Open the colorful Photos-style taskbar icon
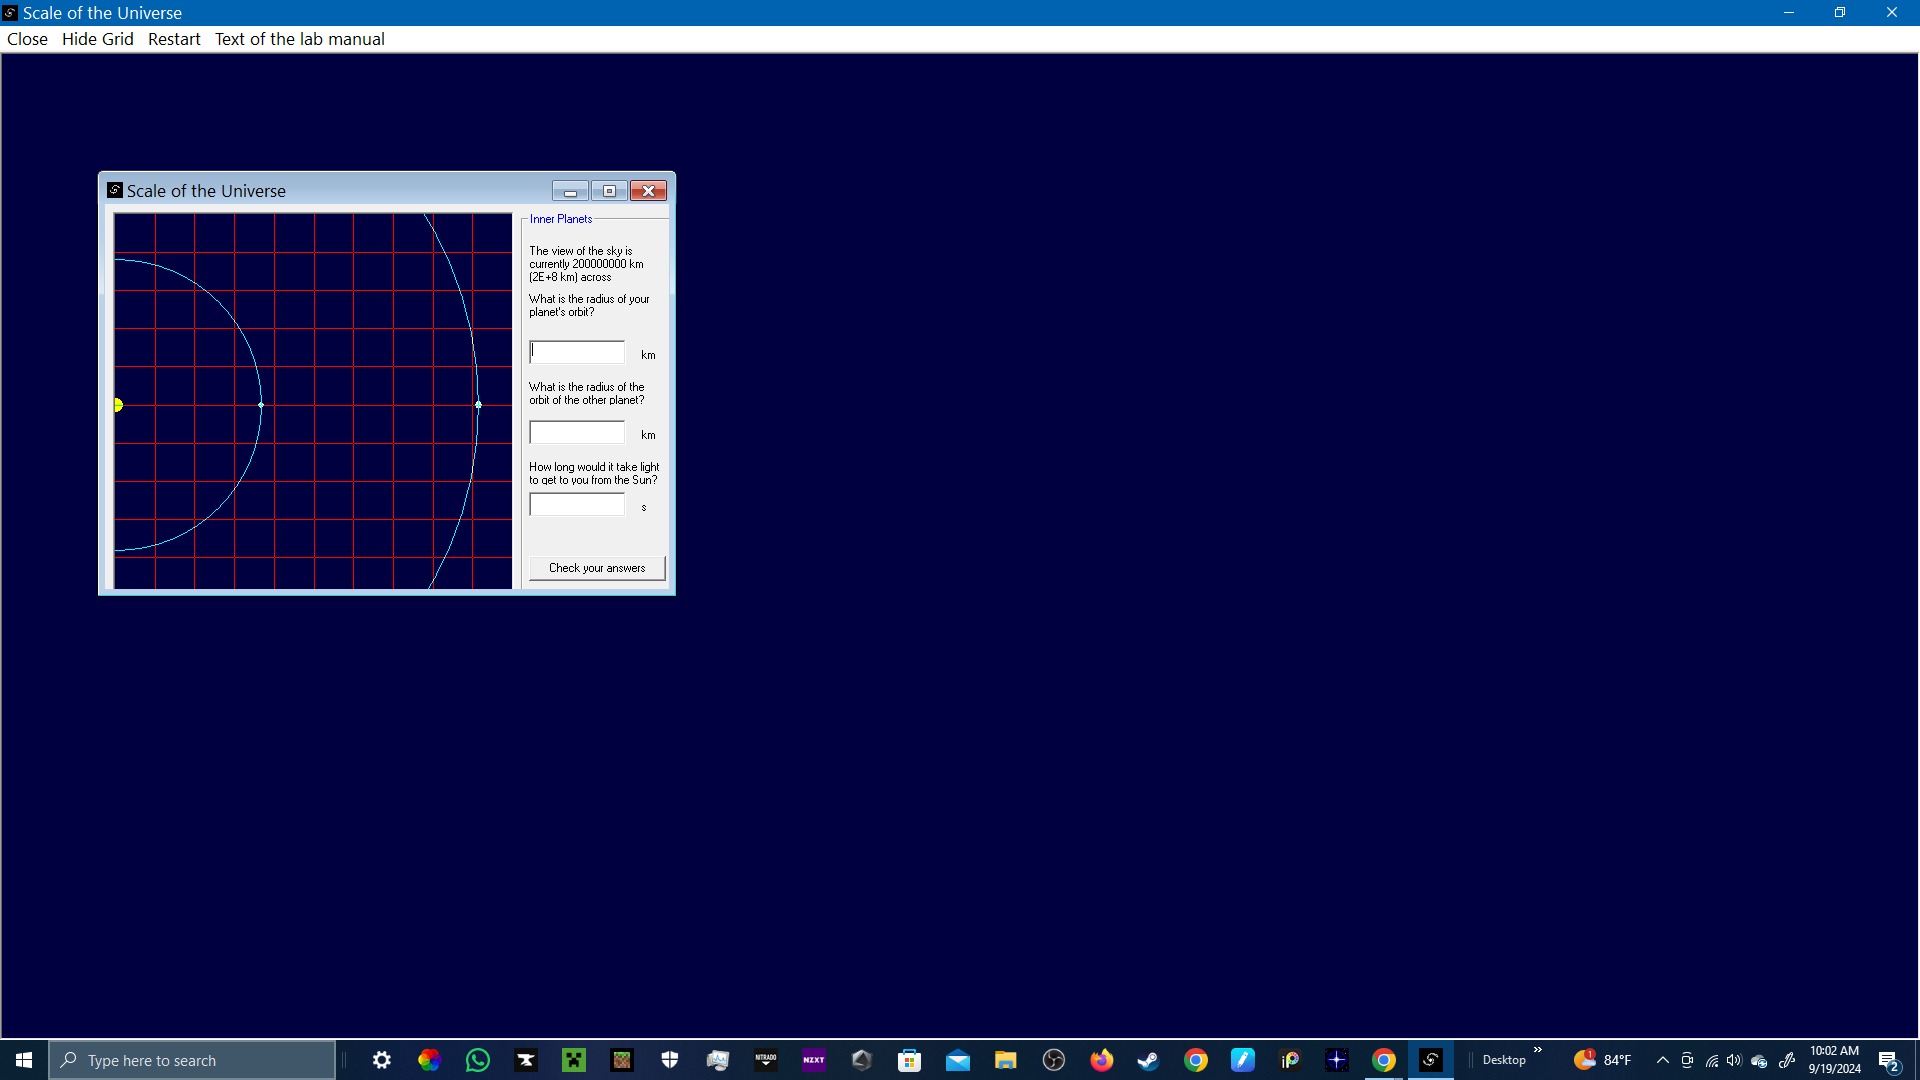The image size is (1920, 1080). pos(430,1060)
